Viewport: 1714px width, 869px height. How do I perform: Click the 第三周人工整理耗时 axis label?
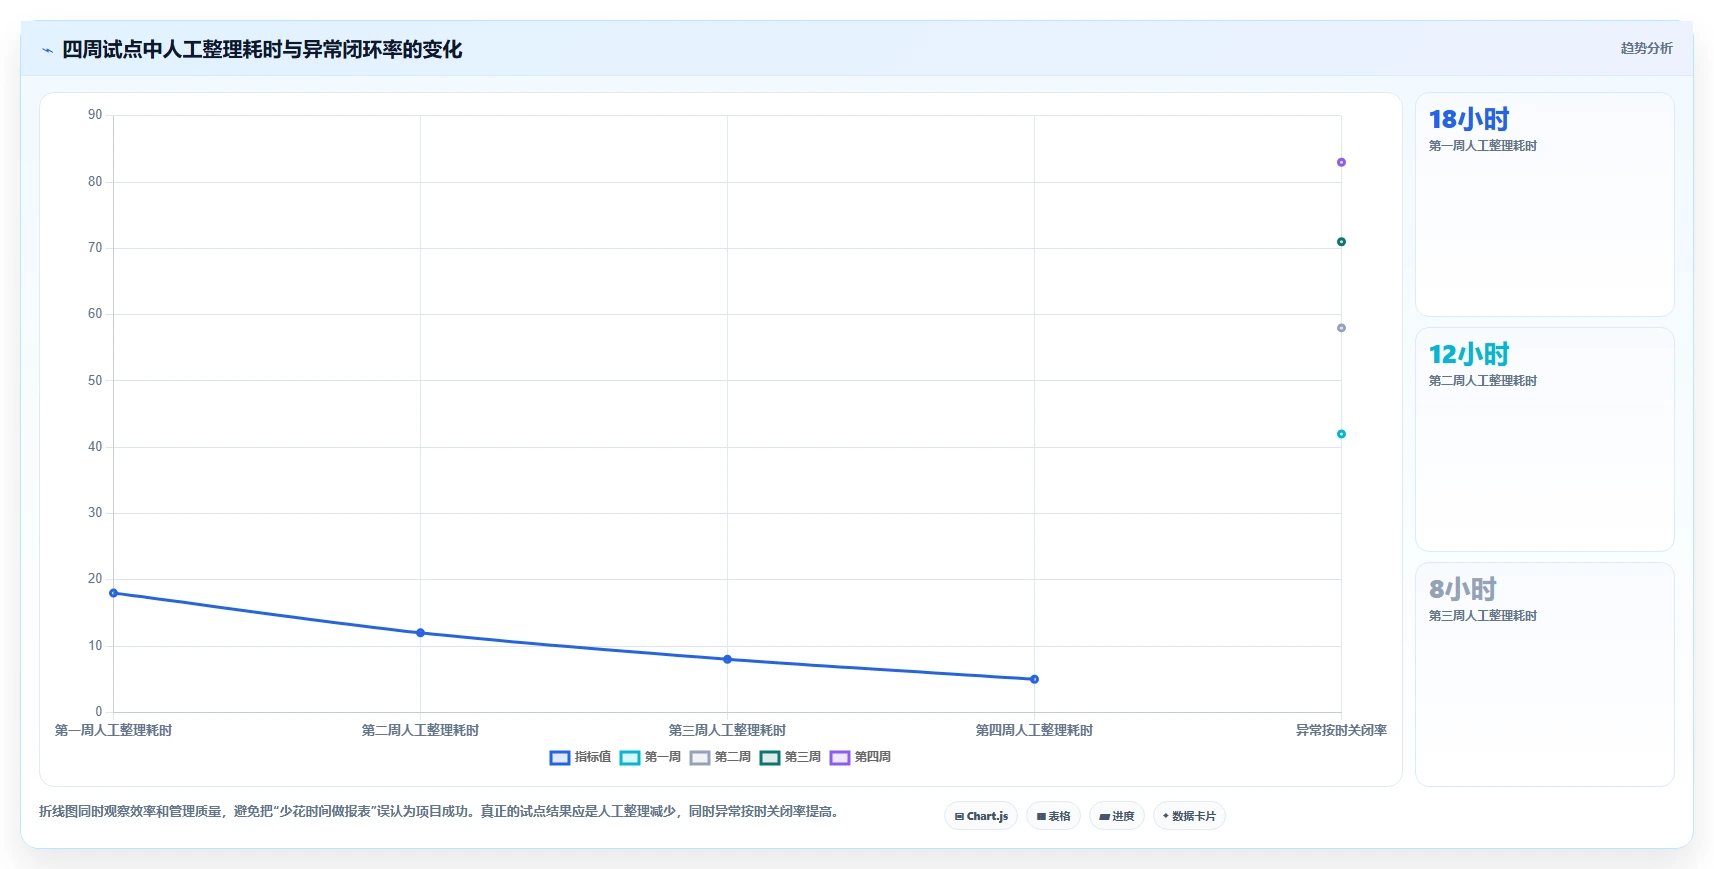point(727,730)
